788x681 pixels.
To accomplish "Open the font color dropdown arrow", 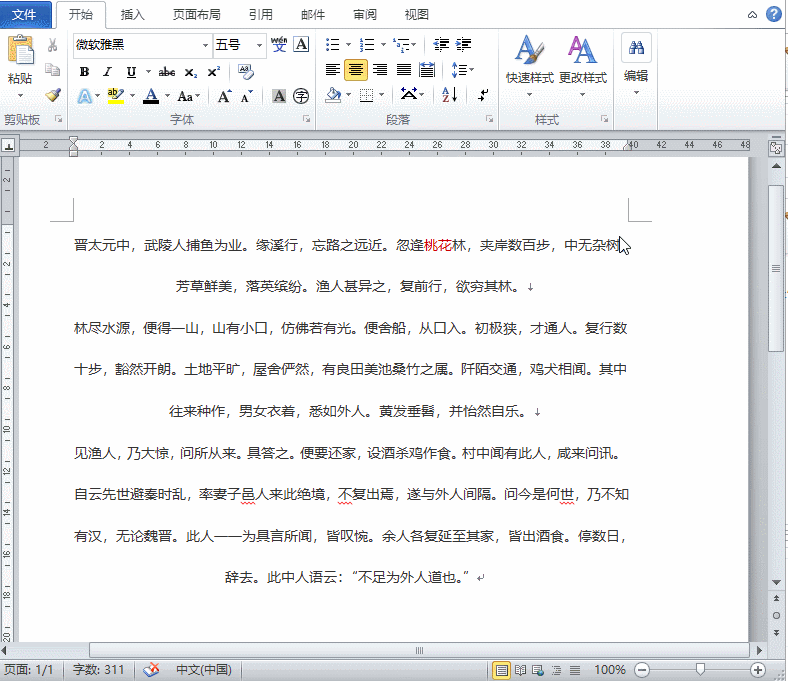I will tap(167, 97).
